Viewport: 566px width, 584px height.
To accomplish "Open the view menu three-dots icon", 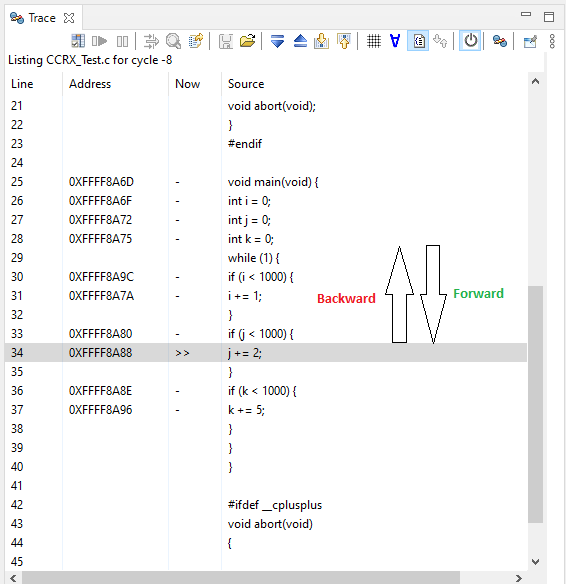I will pyautogui.click(x=552, y=41).
